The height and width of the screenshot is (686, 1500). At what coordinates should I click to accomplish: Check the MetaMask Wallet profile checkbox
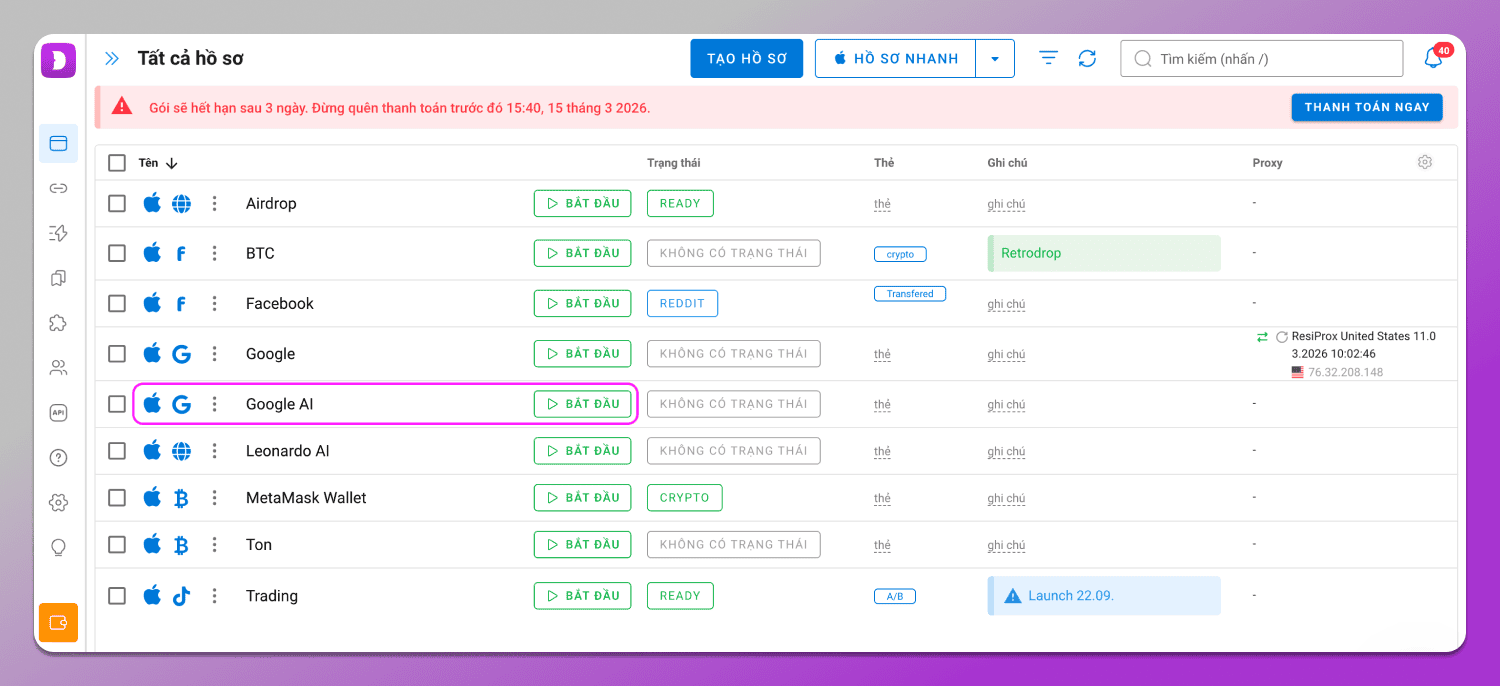tap(117, 498)
